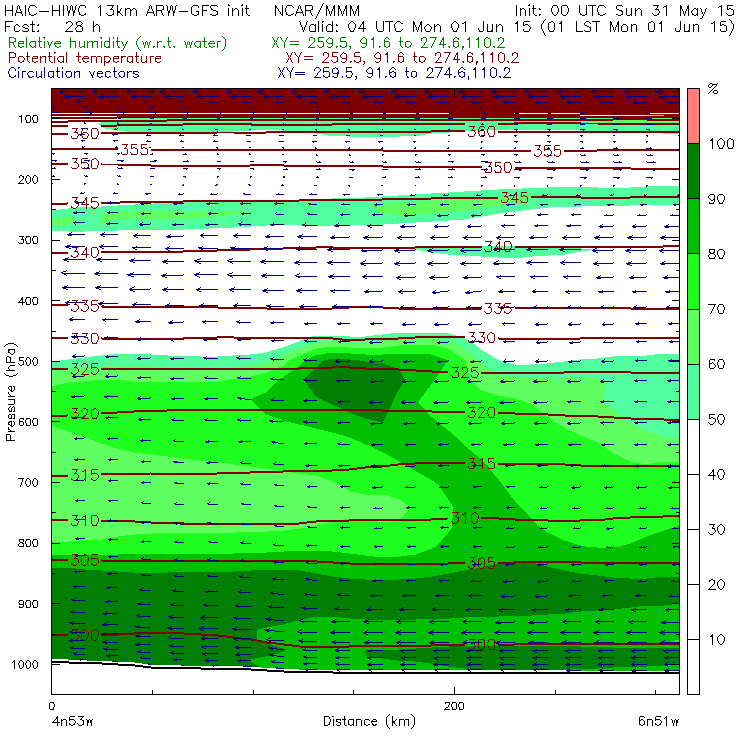Click the '%' unit label above colorbar

713,89
